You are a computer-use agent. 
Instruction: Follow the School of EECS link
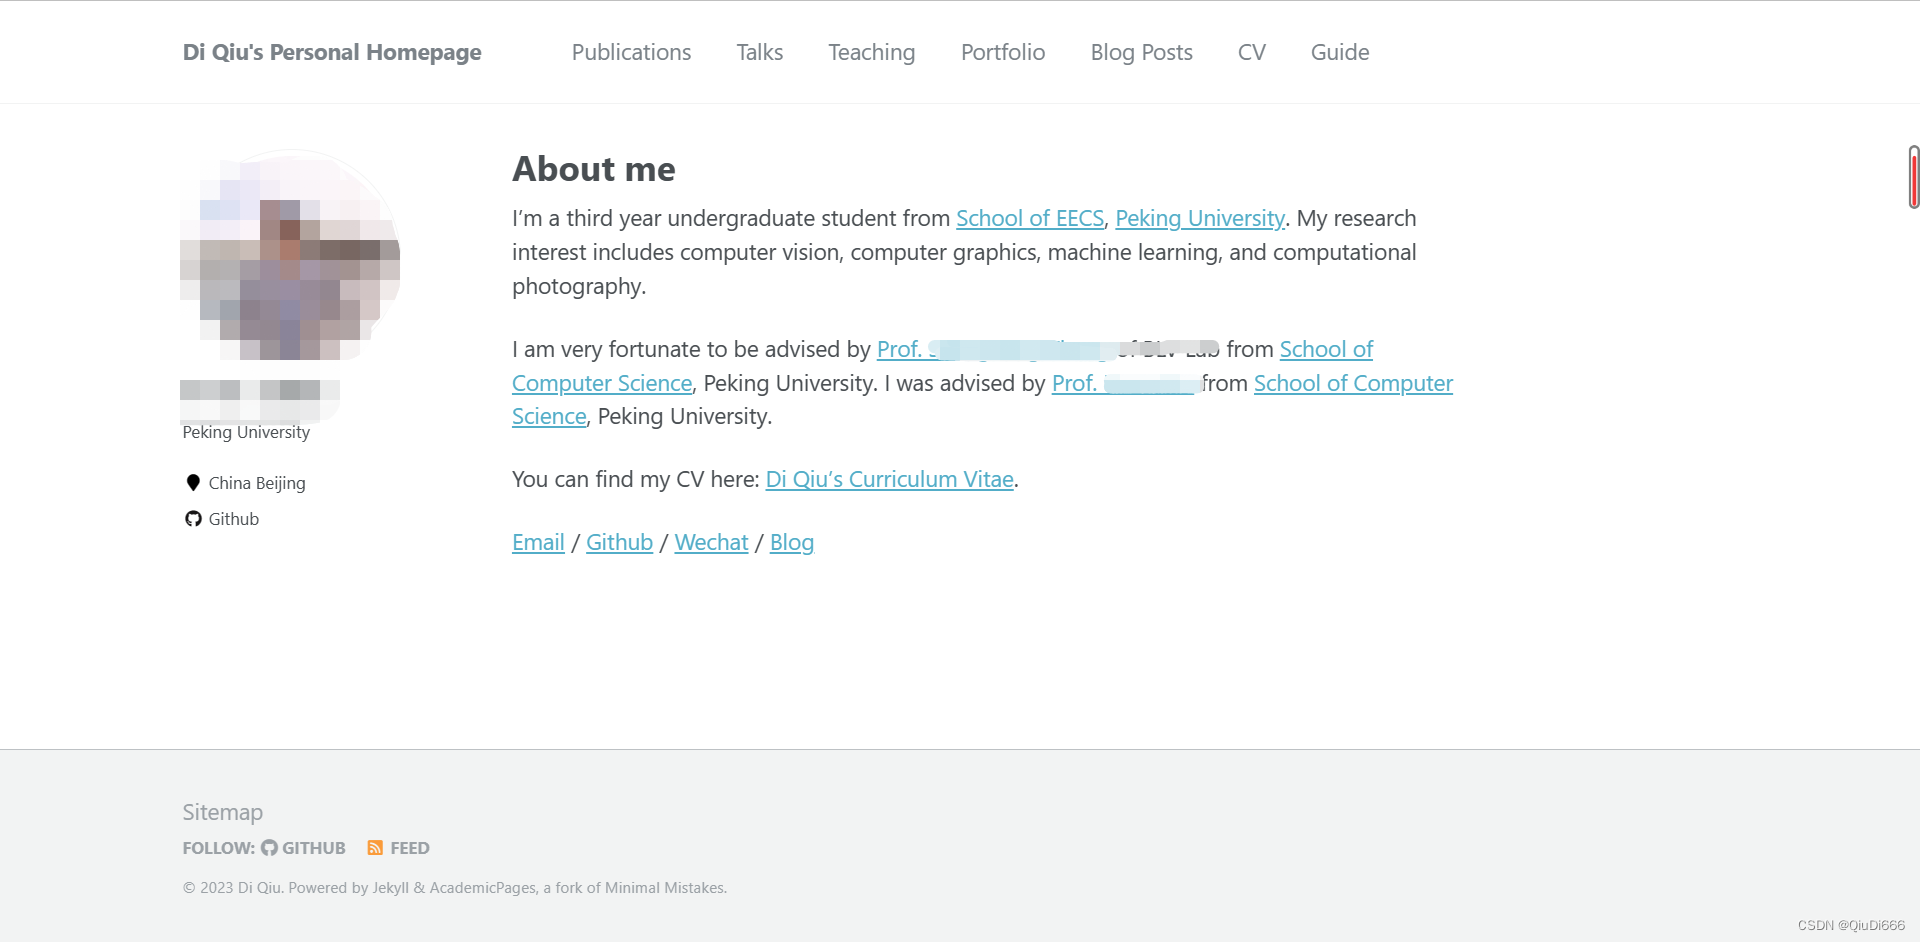pos(1030,218)
